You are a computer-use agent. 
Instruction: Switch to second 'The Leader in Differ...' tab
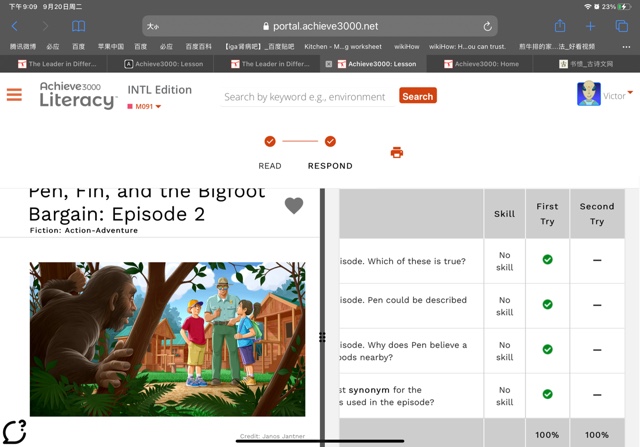(270, 64)
